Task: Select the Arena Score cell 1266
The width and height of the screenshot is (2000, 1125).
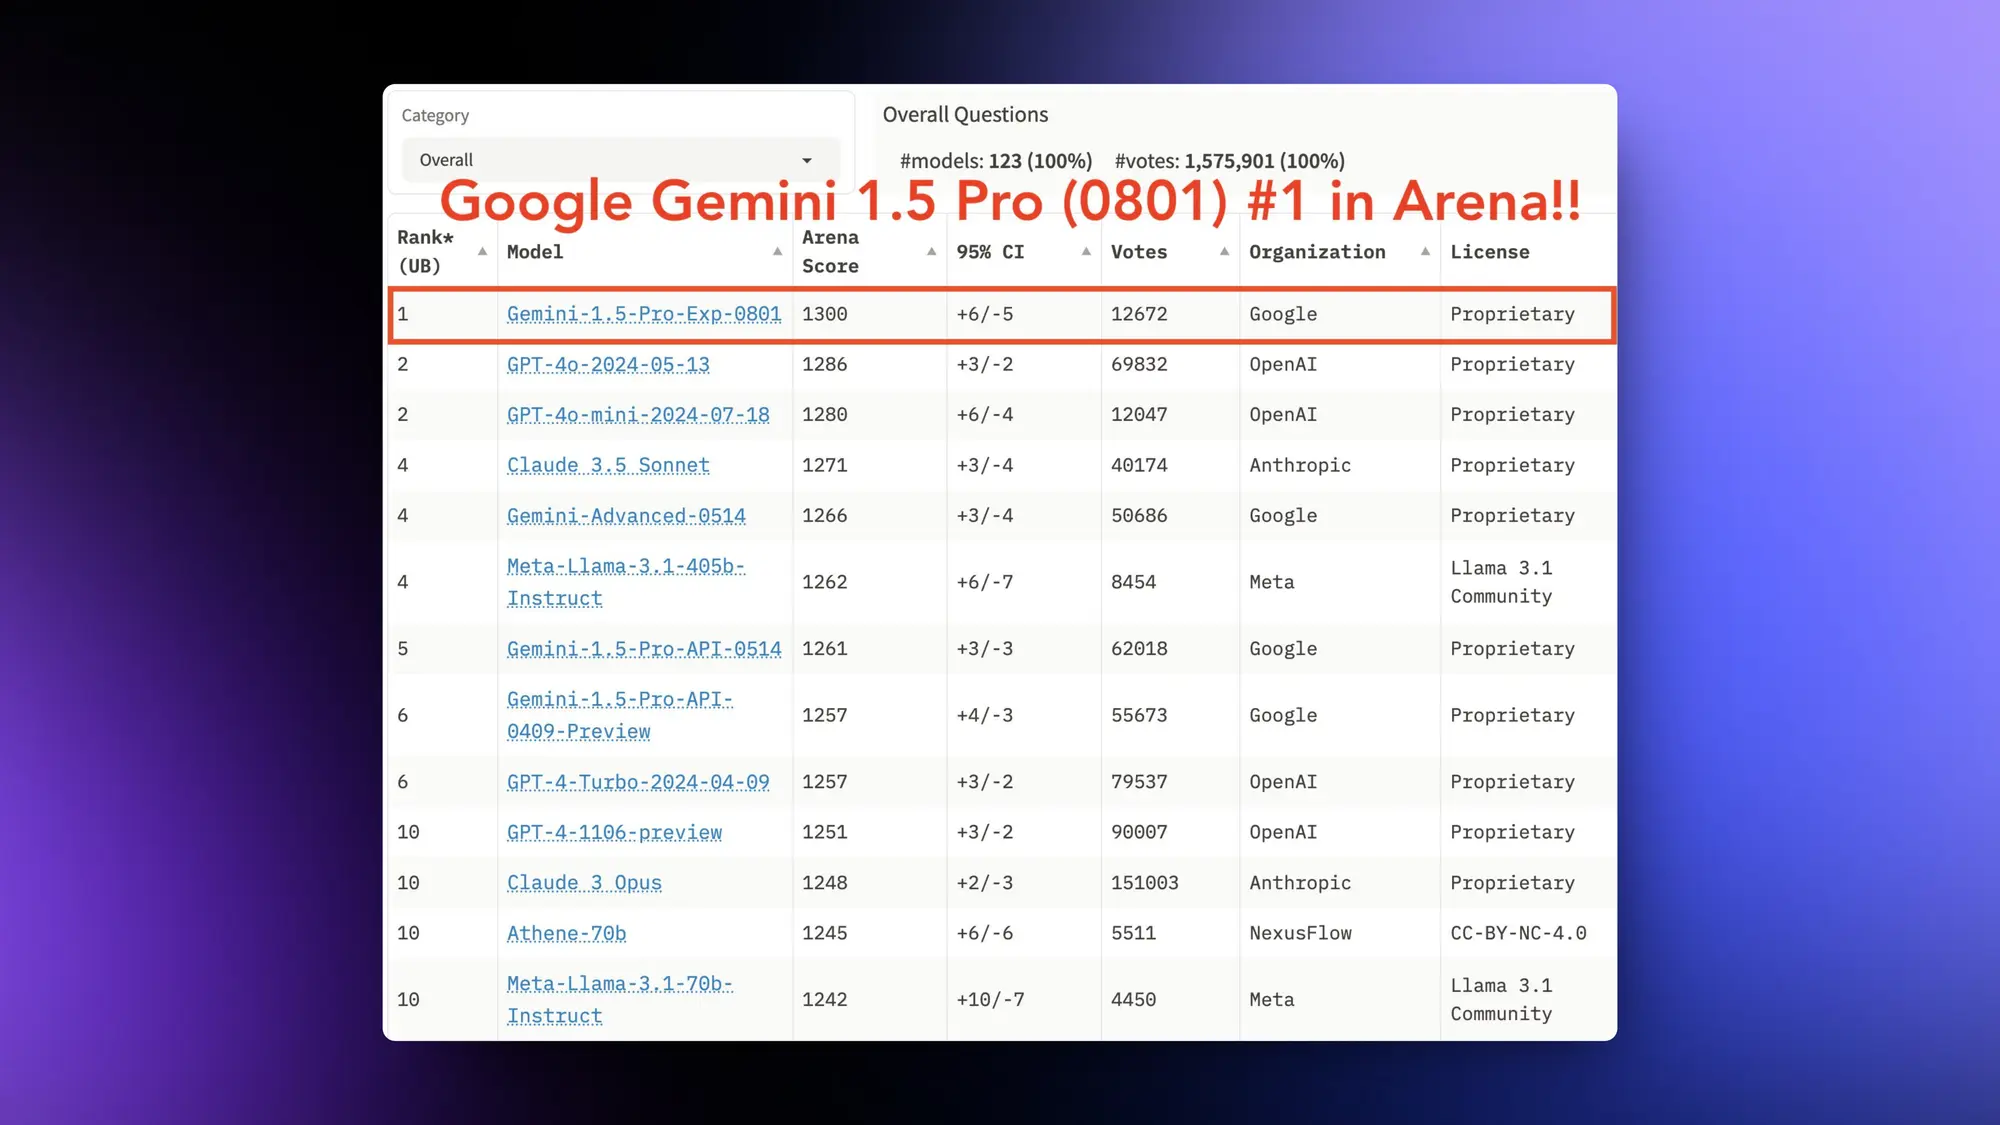Action: 824,515
